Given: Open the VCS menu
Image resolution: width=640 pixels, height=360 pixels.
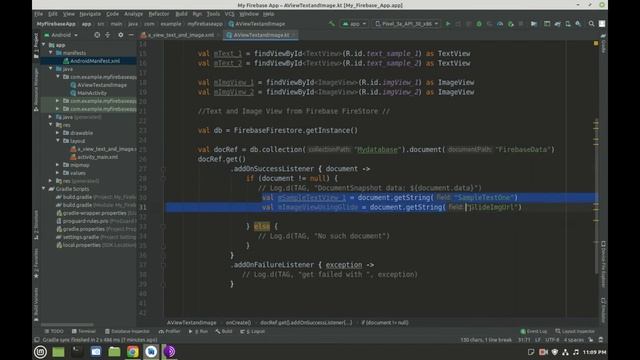Looking at the screenshot, I should (229, 14).
